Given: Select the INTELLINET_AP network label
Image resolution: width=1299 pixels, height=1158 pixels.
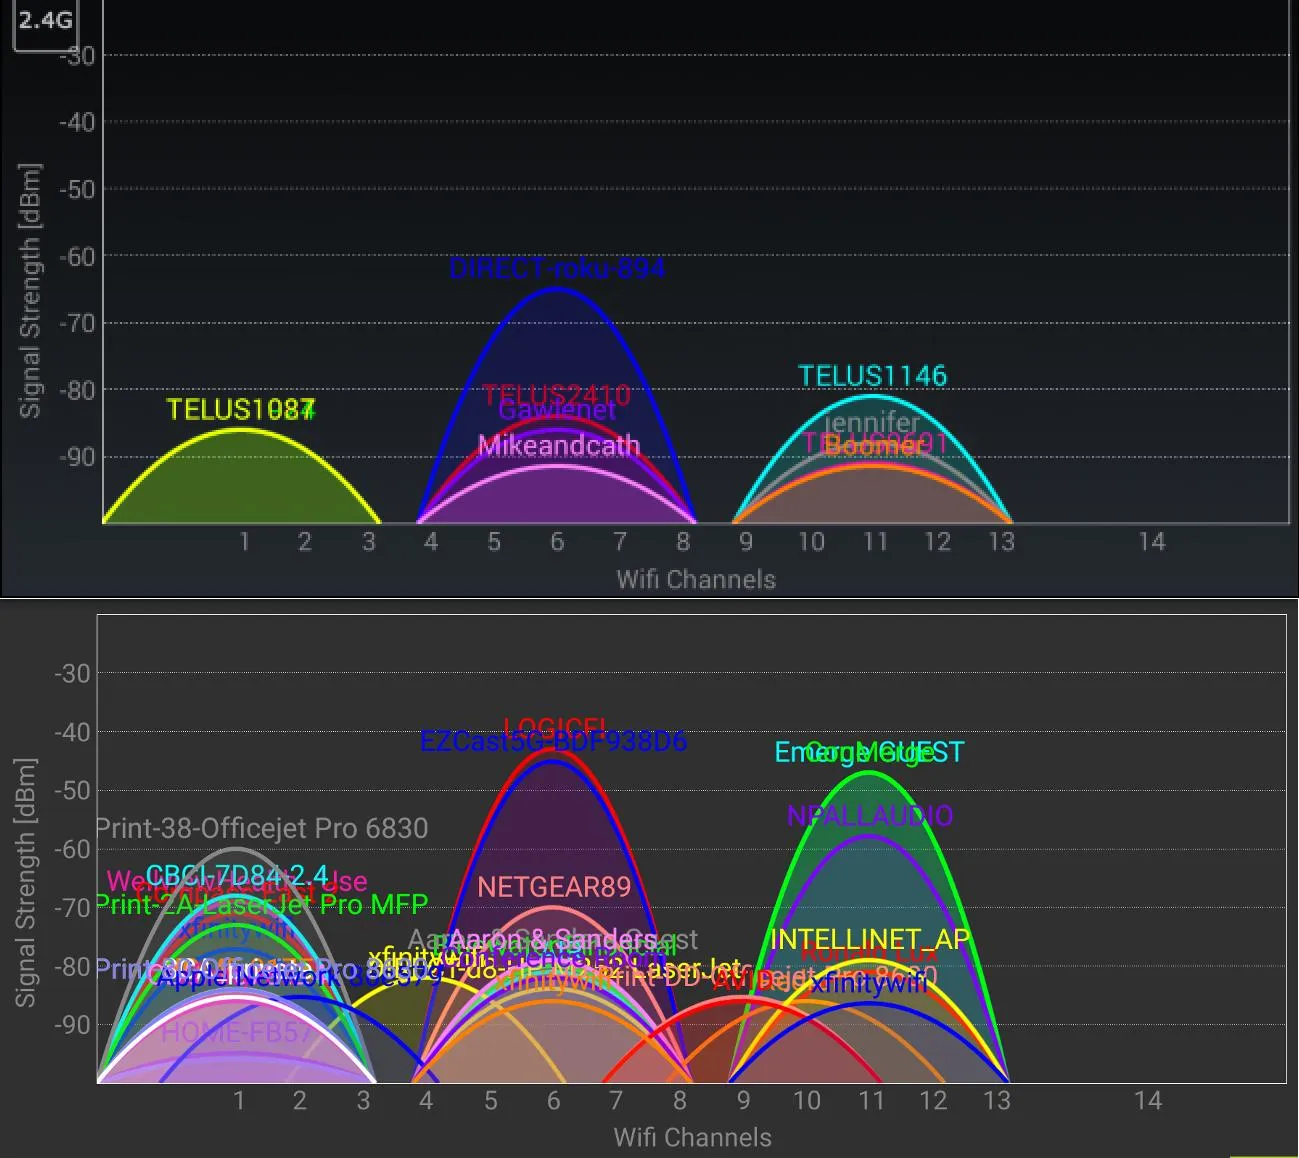Looking at the screenshot, I should 869,940.
